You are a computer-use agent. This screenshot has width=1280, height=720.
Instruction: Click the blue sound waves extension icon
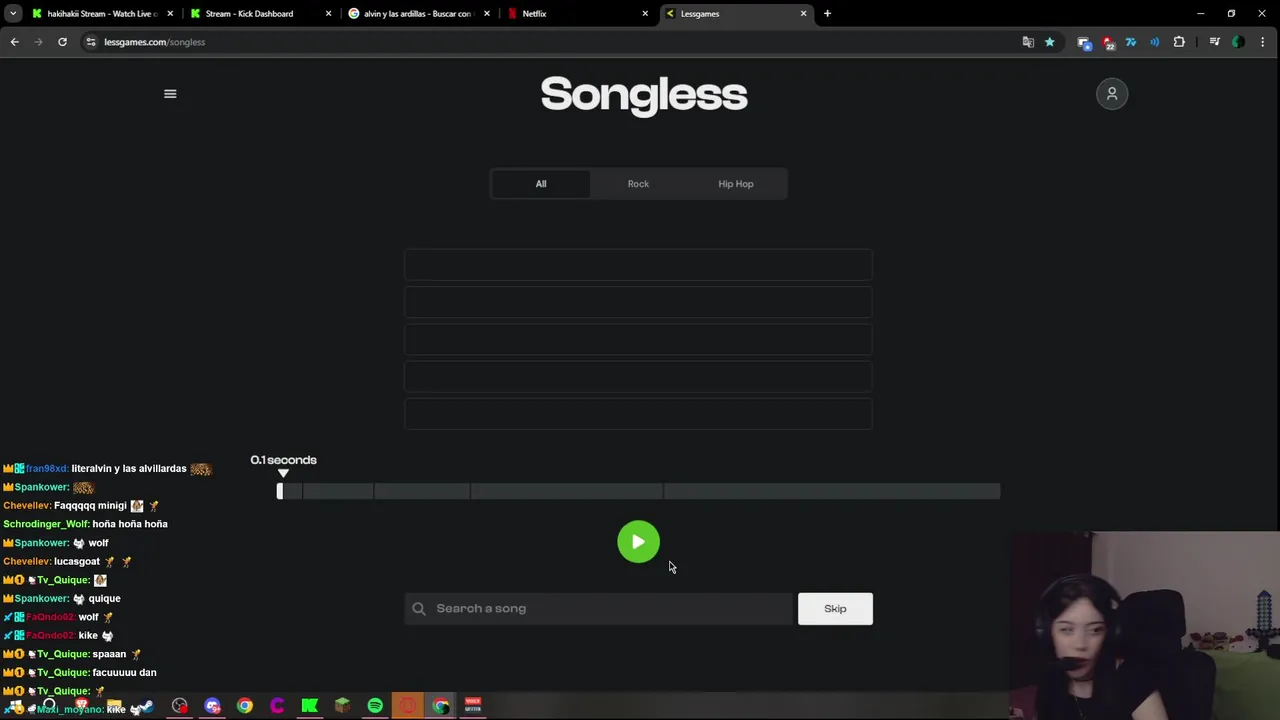click(1155, 42)
